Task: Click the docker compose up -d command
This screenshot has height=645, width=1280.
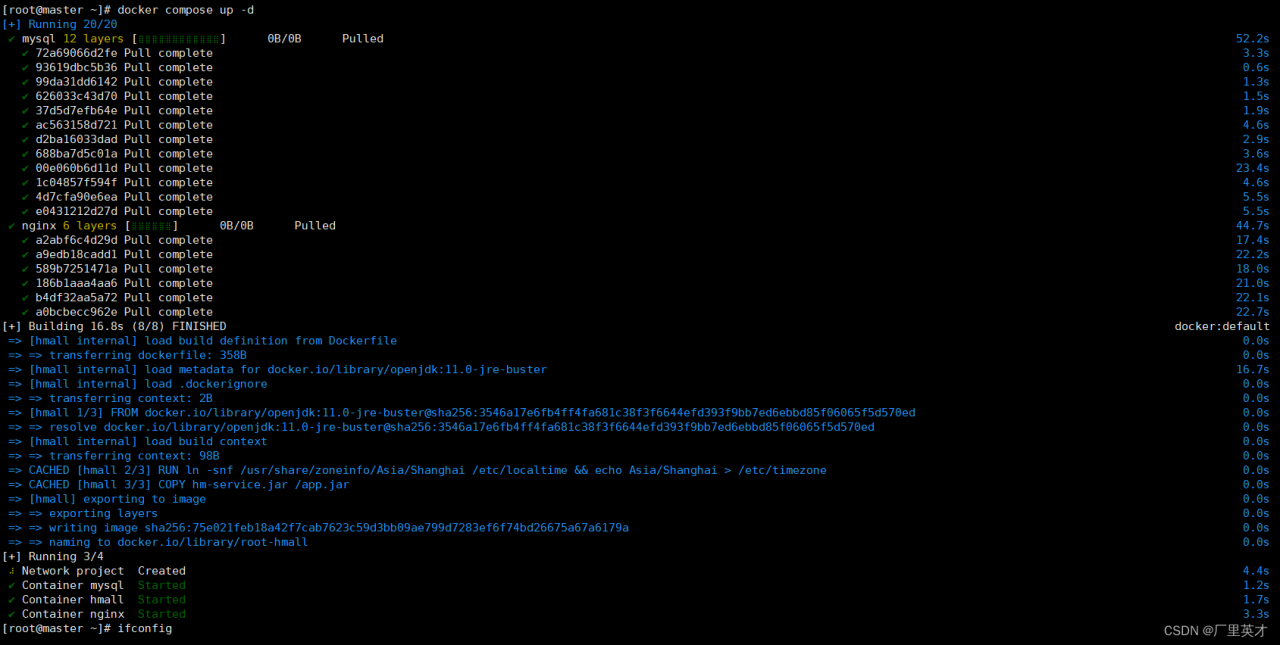Action: pyautogui.click(x=185, y=10)
